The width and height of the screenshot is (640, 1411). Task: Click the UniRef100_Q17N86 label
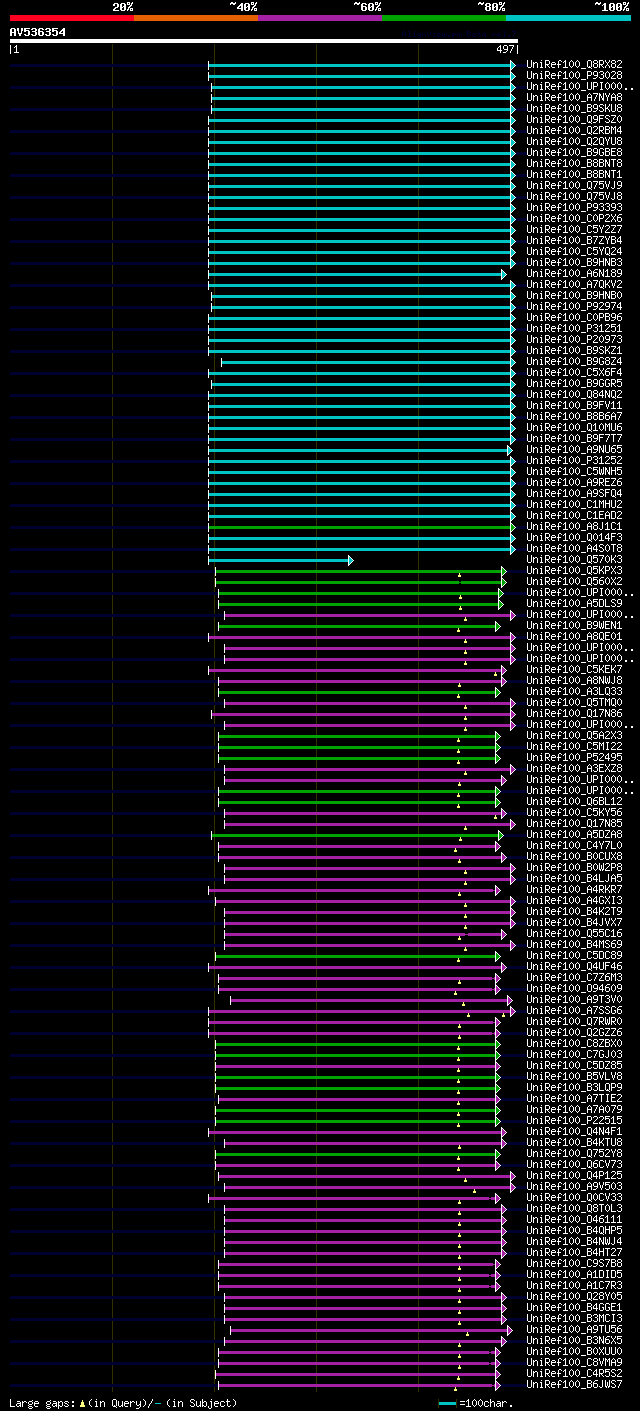(x=574, y=714)
